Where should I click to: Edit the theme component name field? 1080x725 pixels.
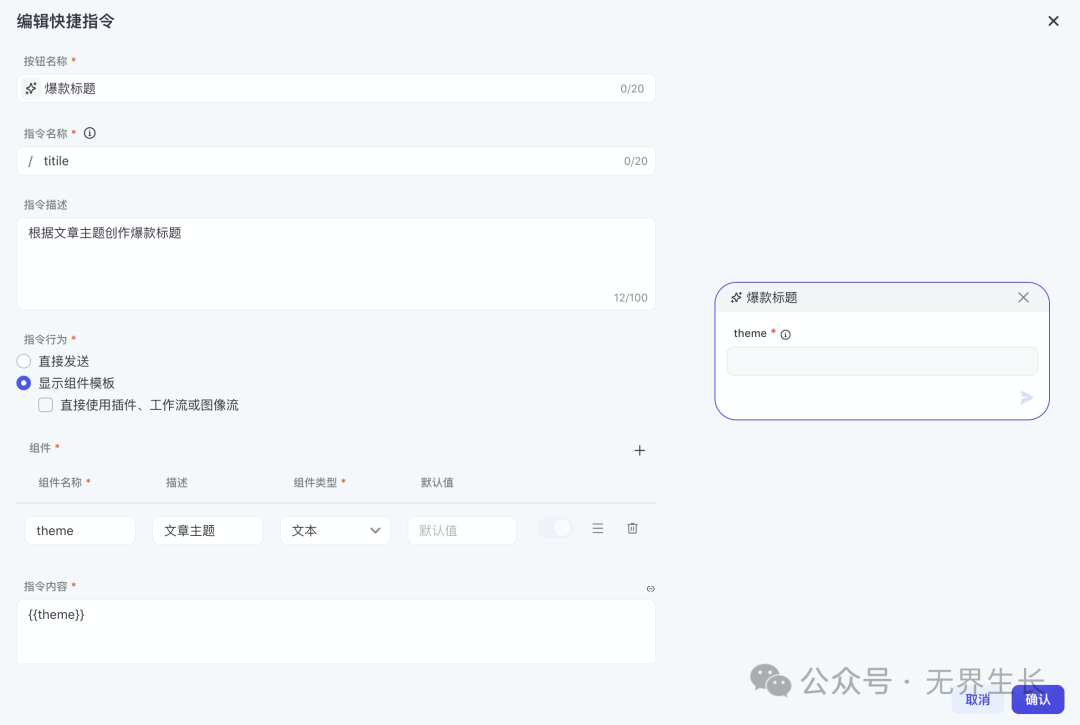80,530
